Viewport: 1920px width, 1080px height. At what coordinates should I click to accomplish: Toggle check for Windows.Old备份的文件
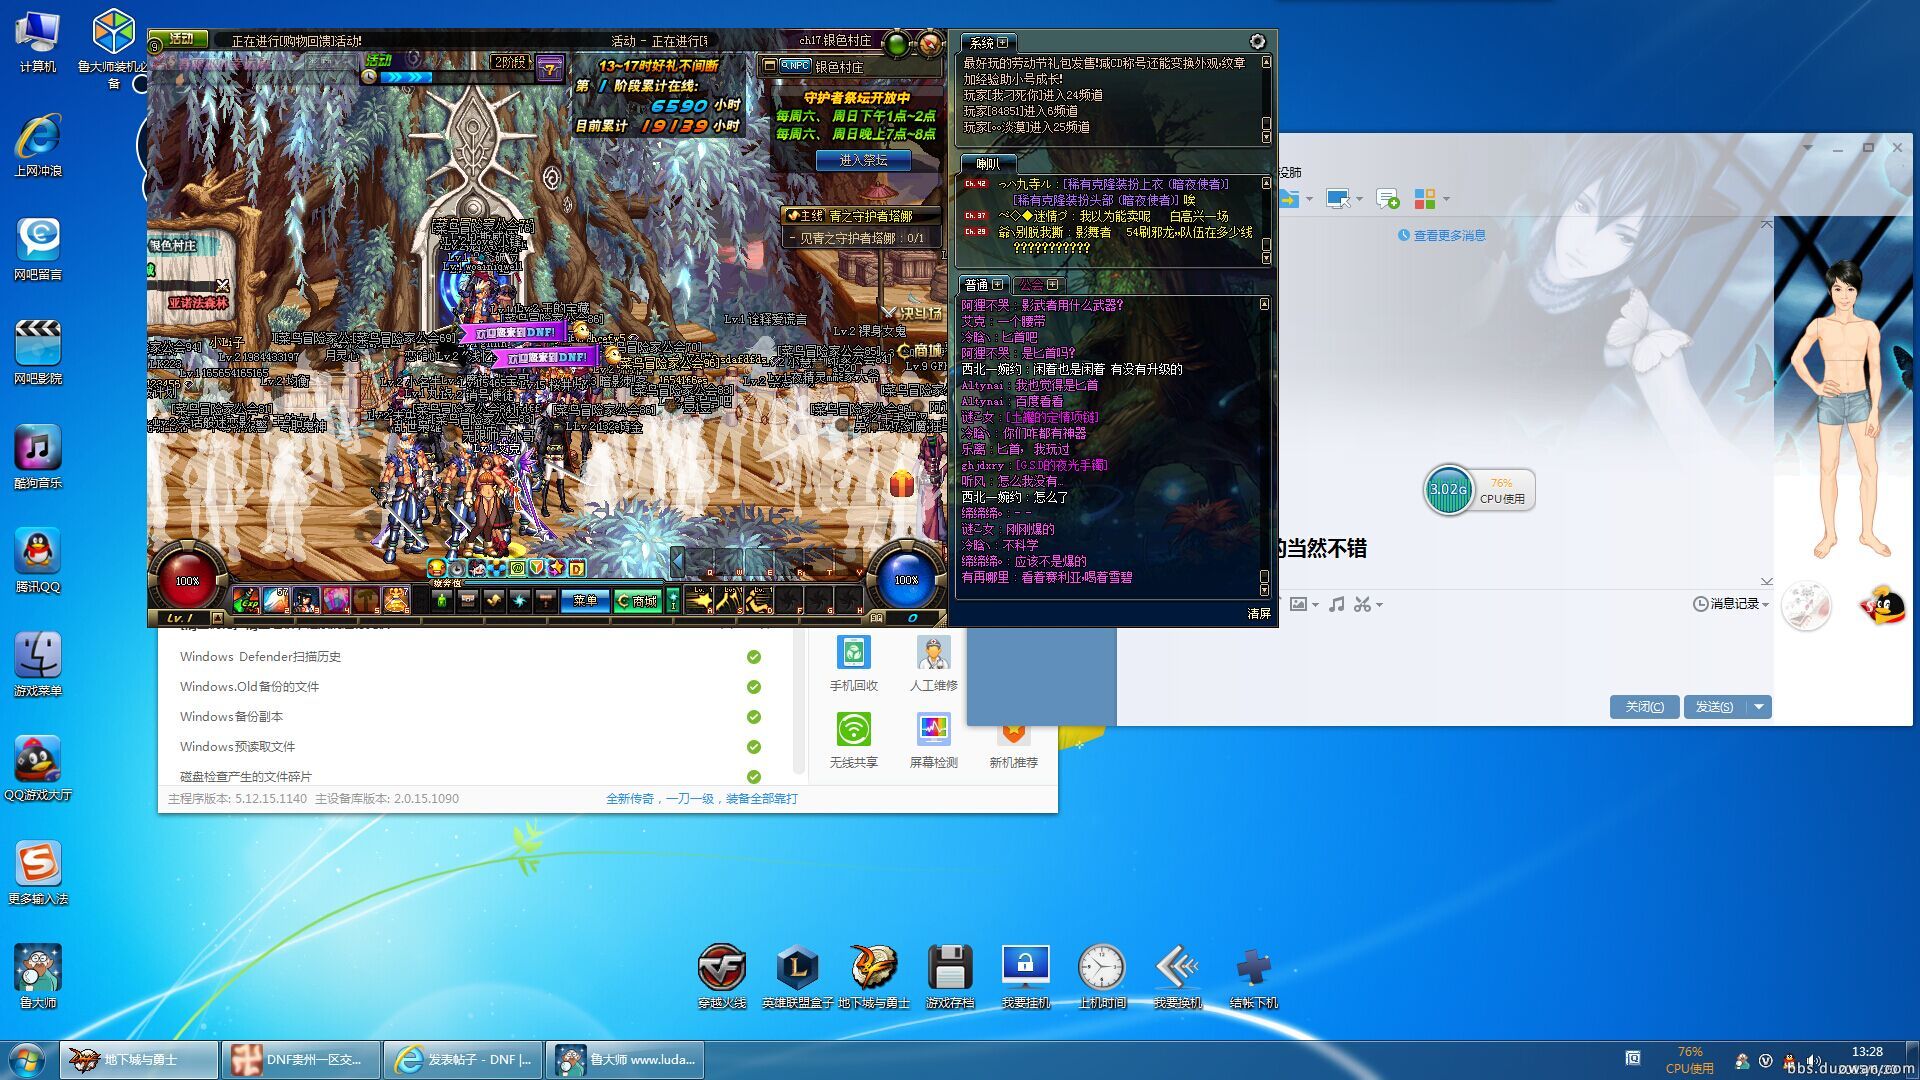click(754, 687)
